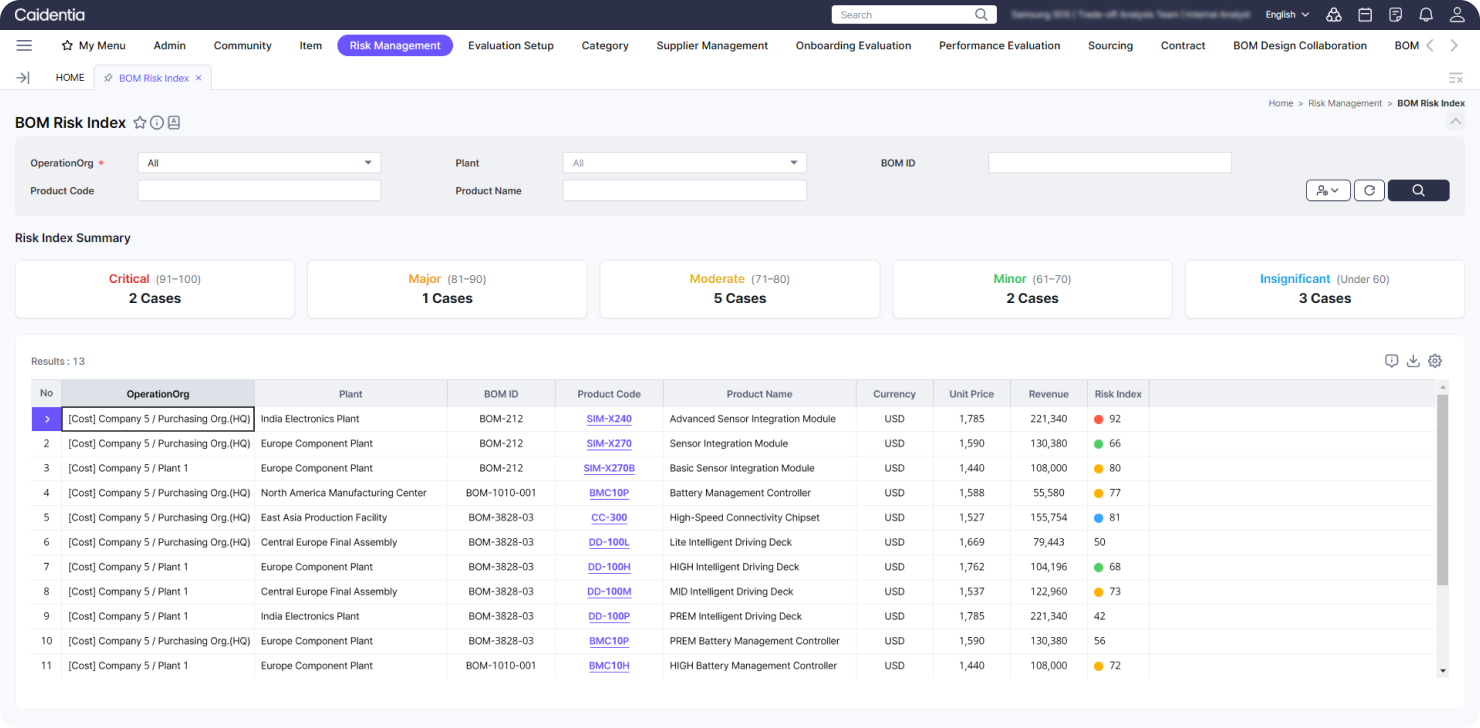Open the English language selector

pos(1287,15)
